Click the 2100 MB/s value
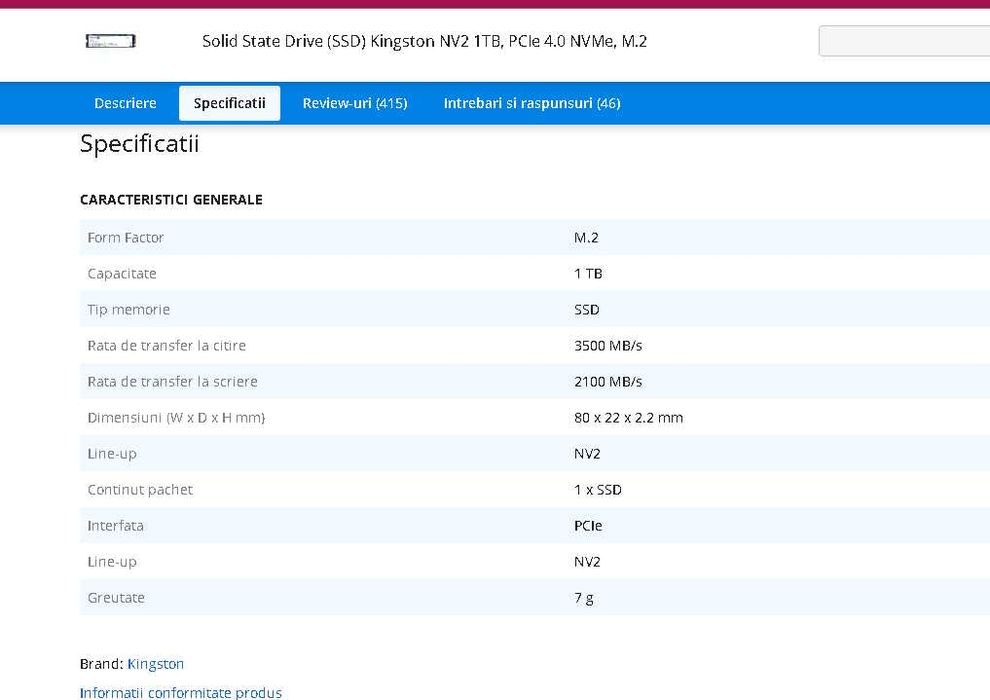 click(608, 382)
